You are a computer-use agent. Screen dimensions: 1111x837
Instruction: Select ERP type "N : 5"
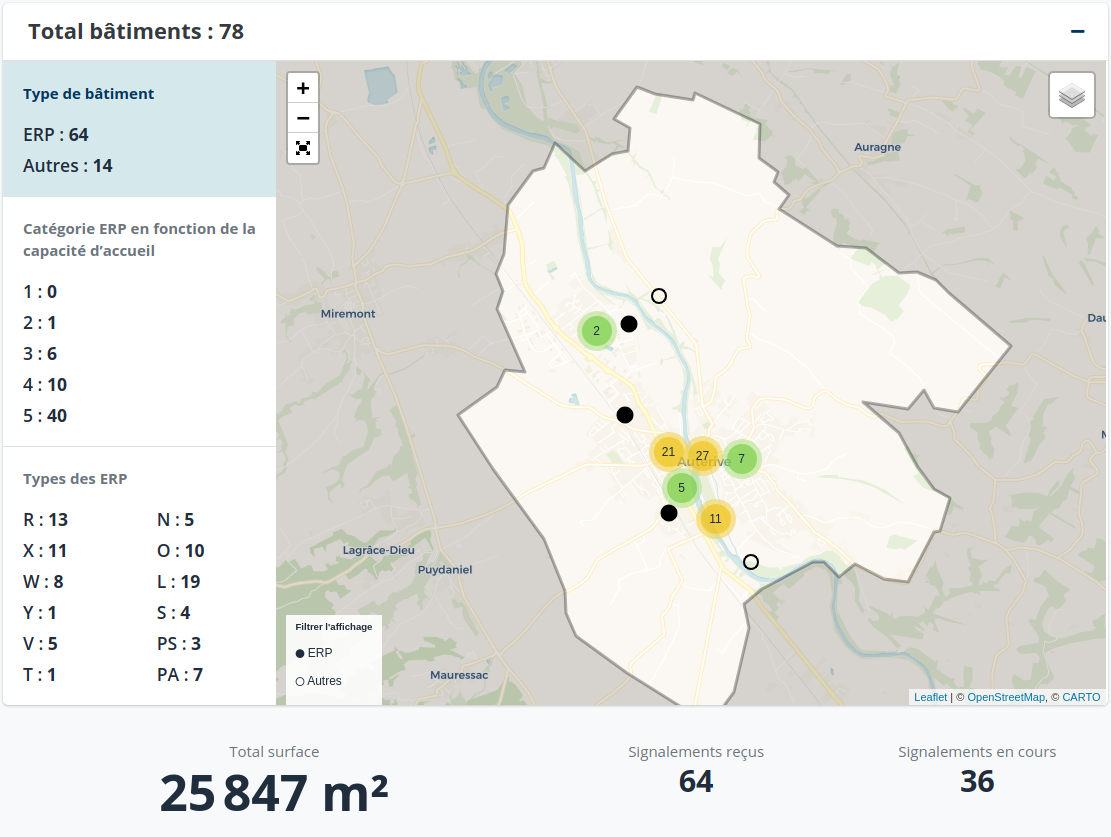[x=175, y=519]
